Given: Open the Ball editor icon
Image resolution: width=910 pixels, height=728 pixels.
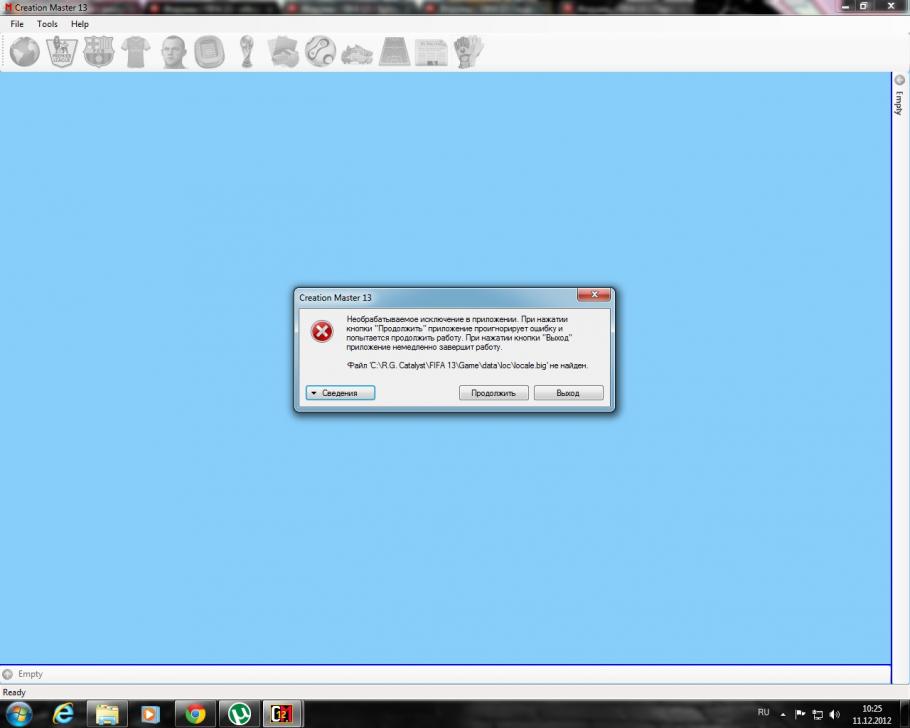Looking at the screenshot, I should [320, 52].
